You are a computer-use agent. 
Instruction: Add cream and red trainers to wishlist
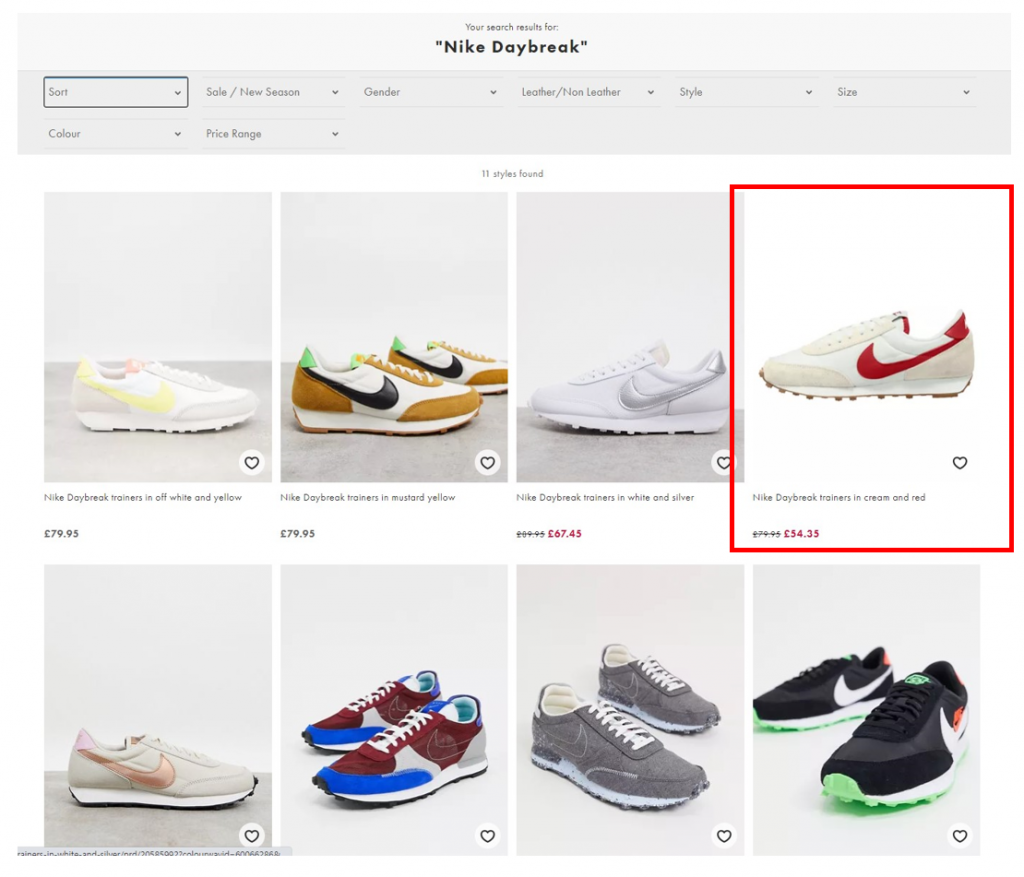click(960, 463)
